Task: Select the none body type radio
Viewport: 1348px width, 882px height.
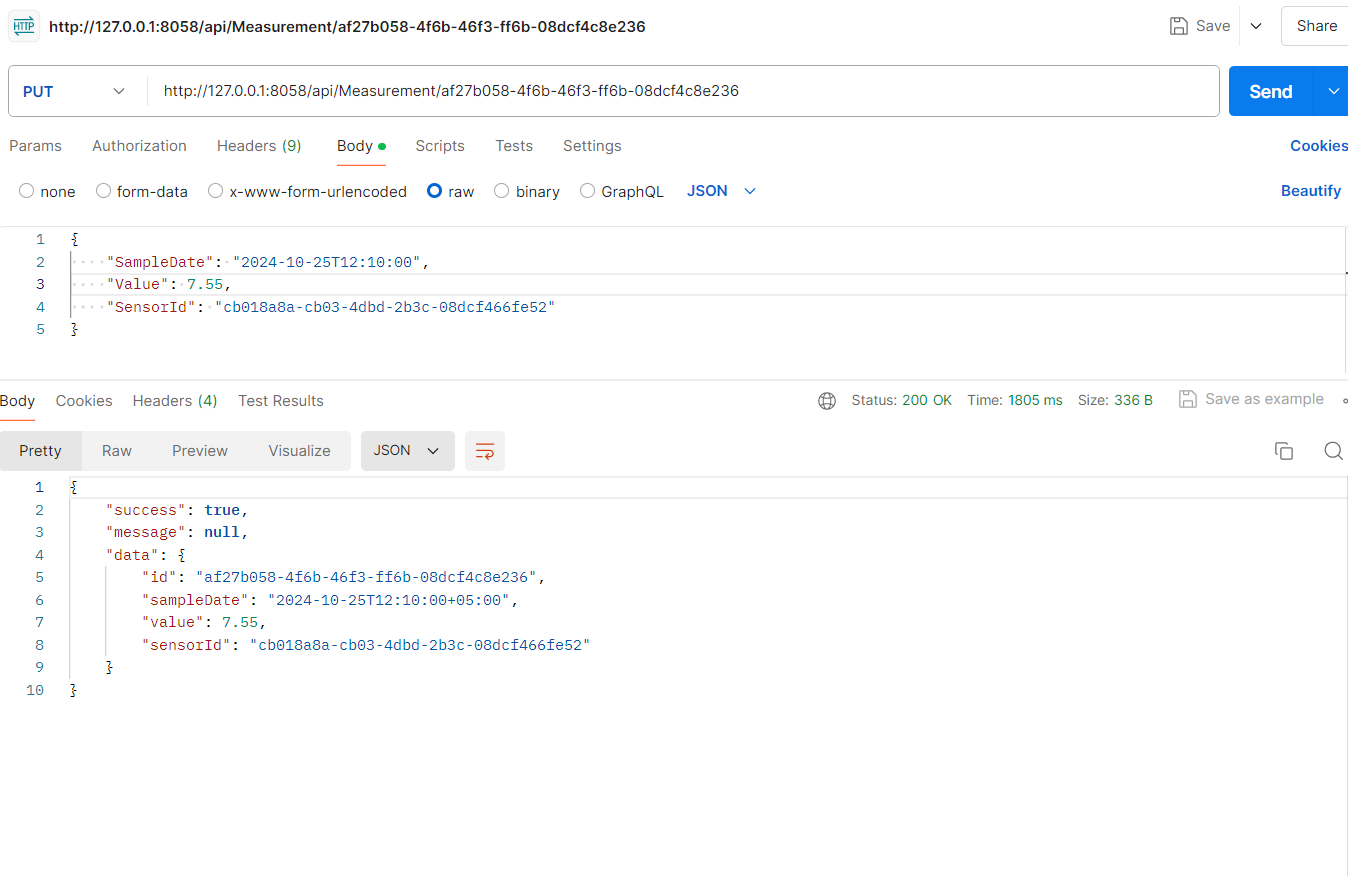Action: click(27, 191)
